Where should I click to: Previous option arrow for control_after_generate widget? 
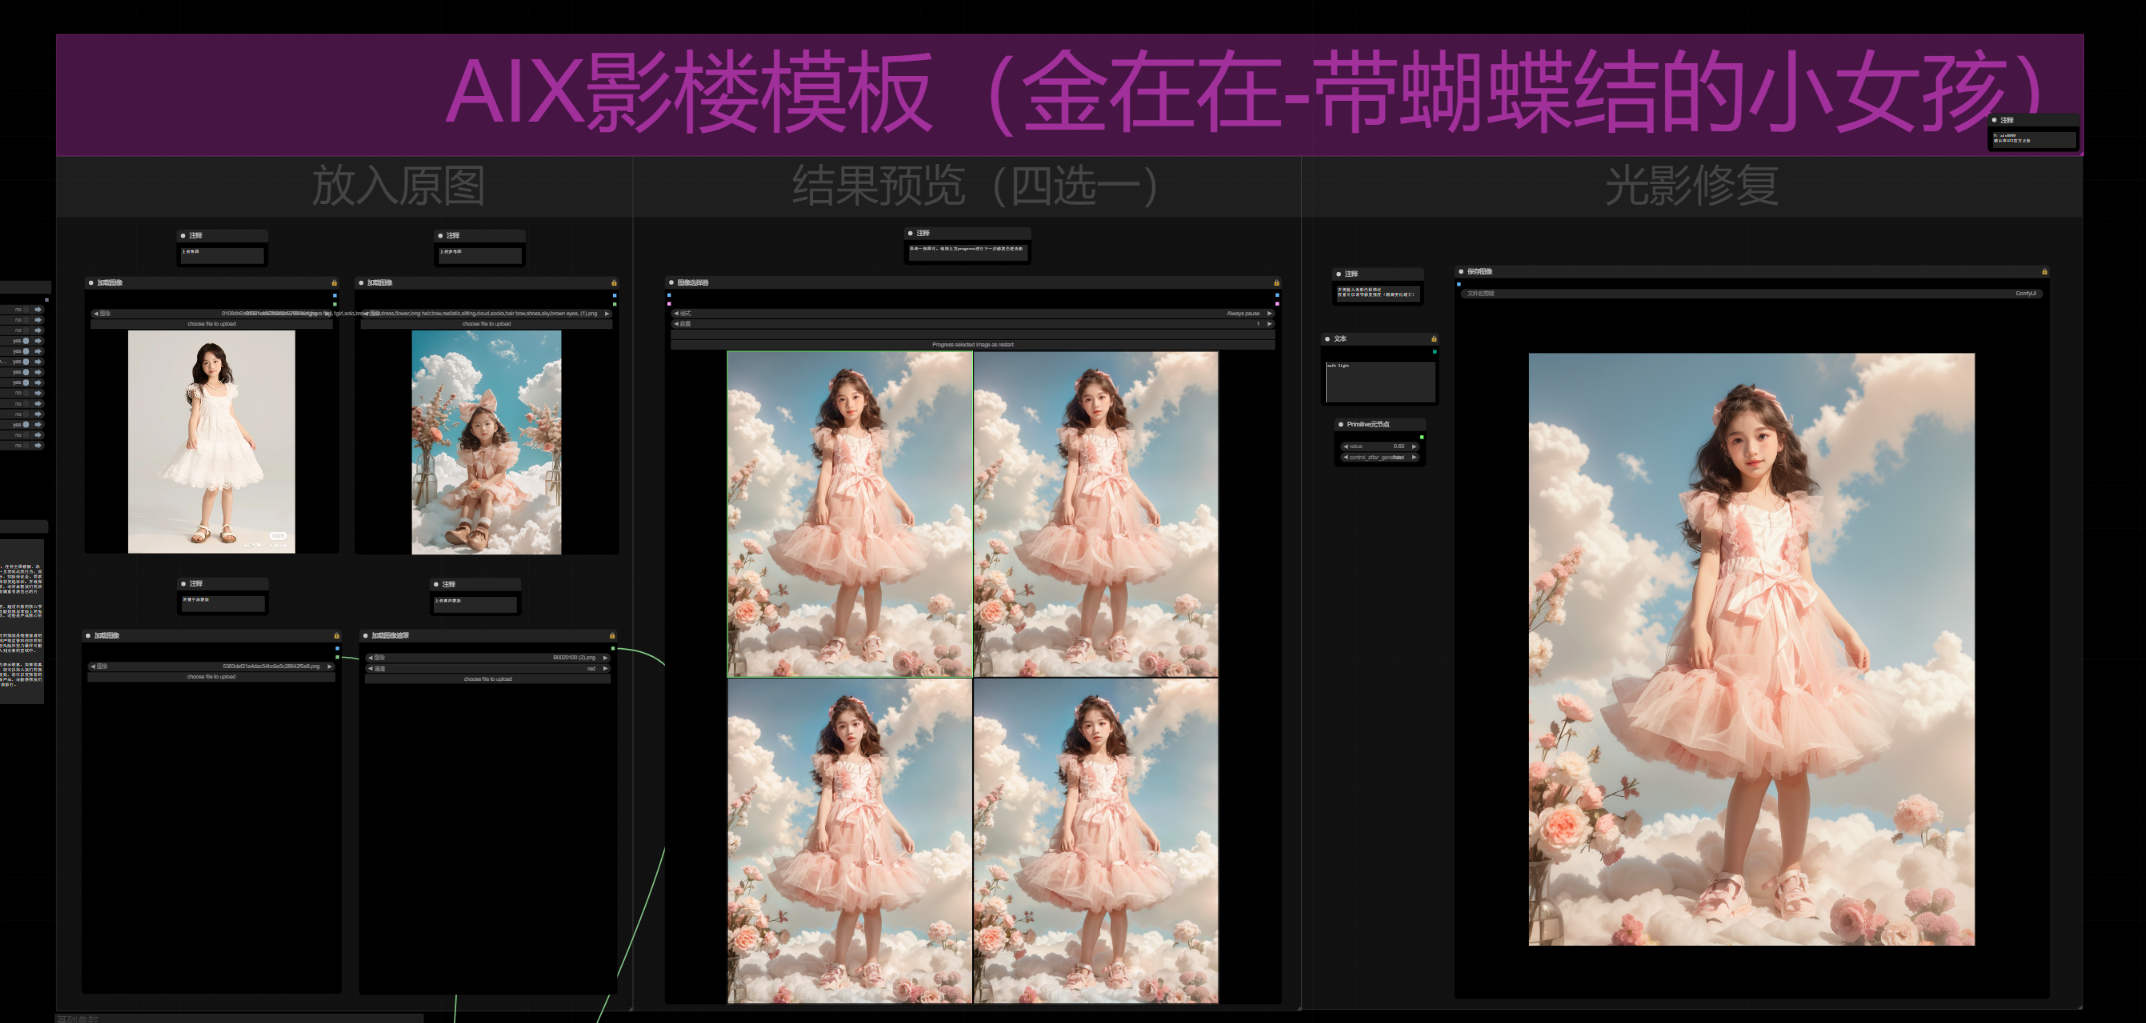1346,457
